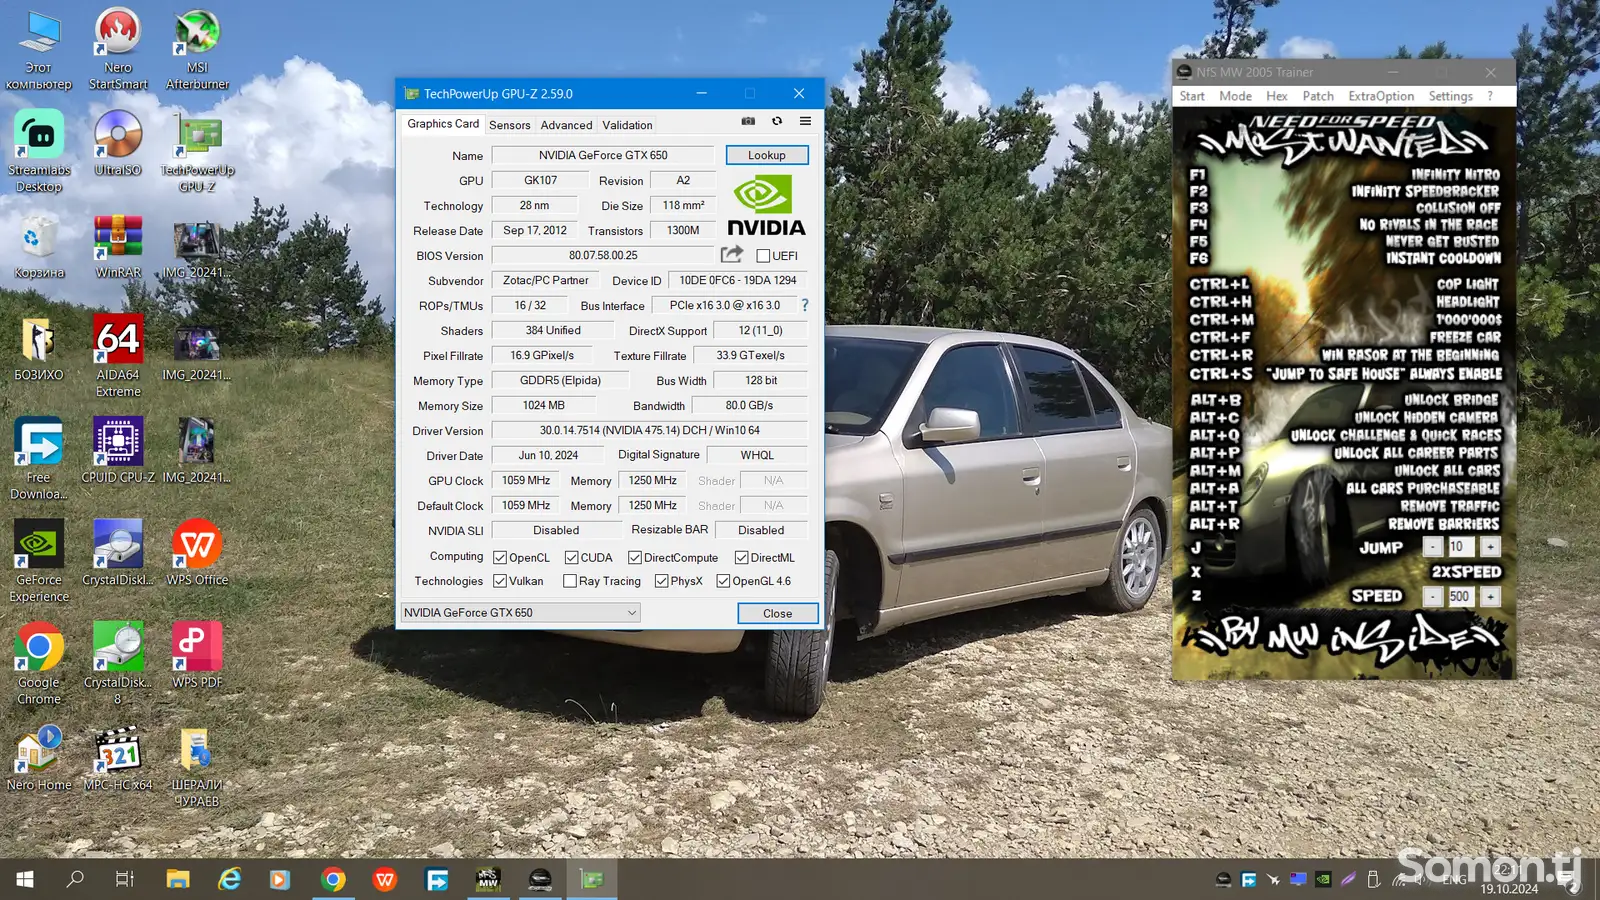Toggle the PhysX checkbox

(661, 581)
